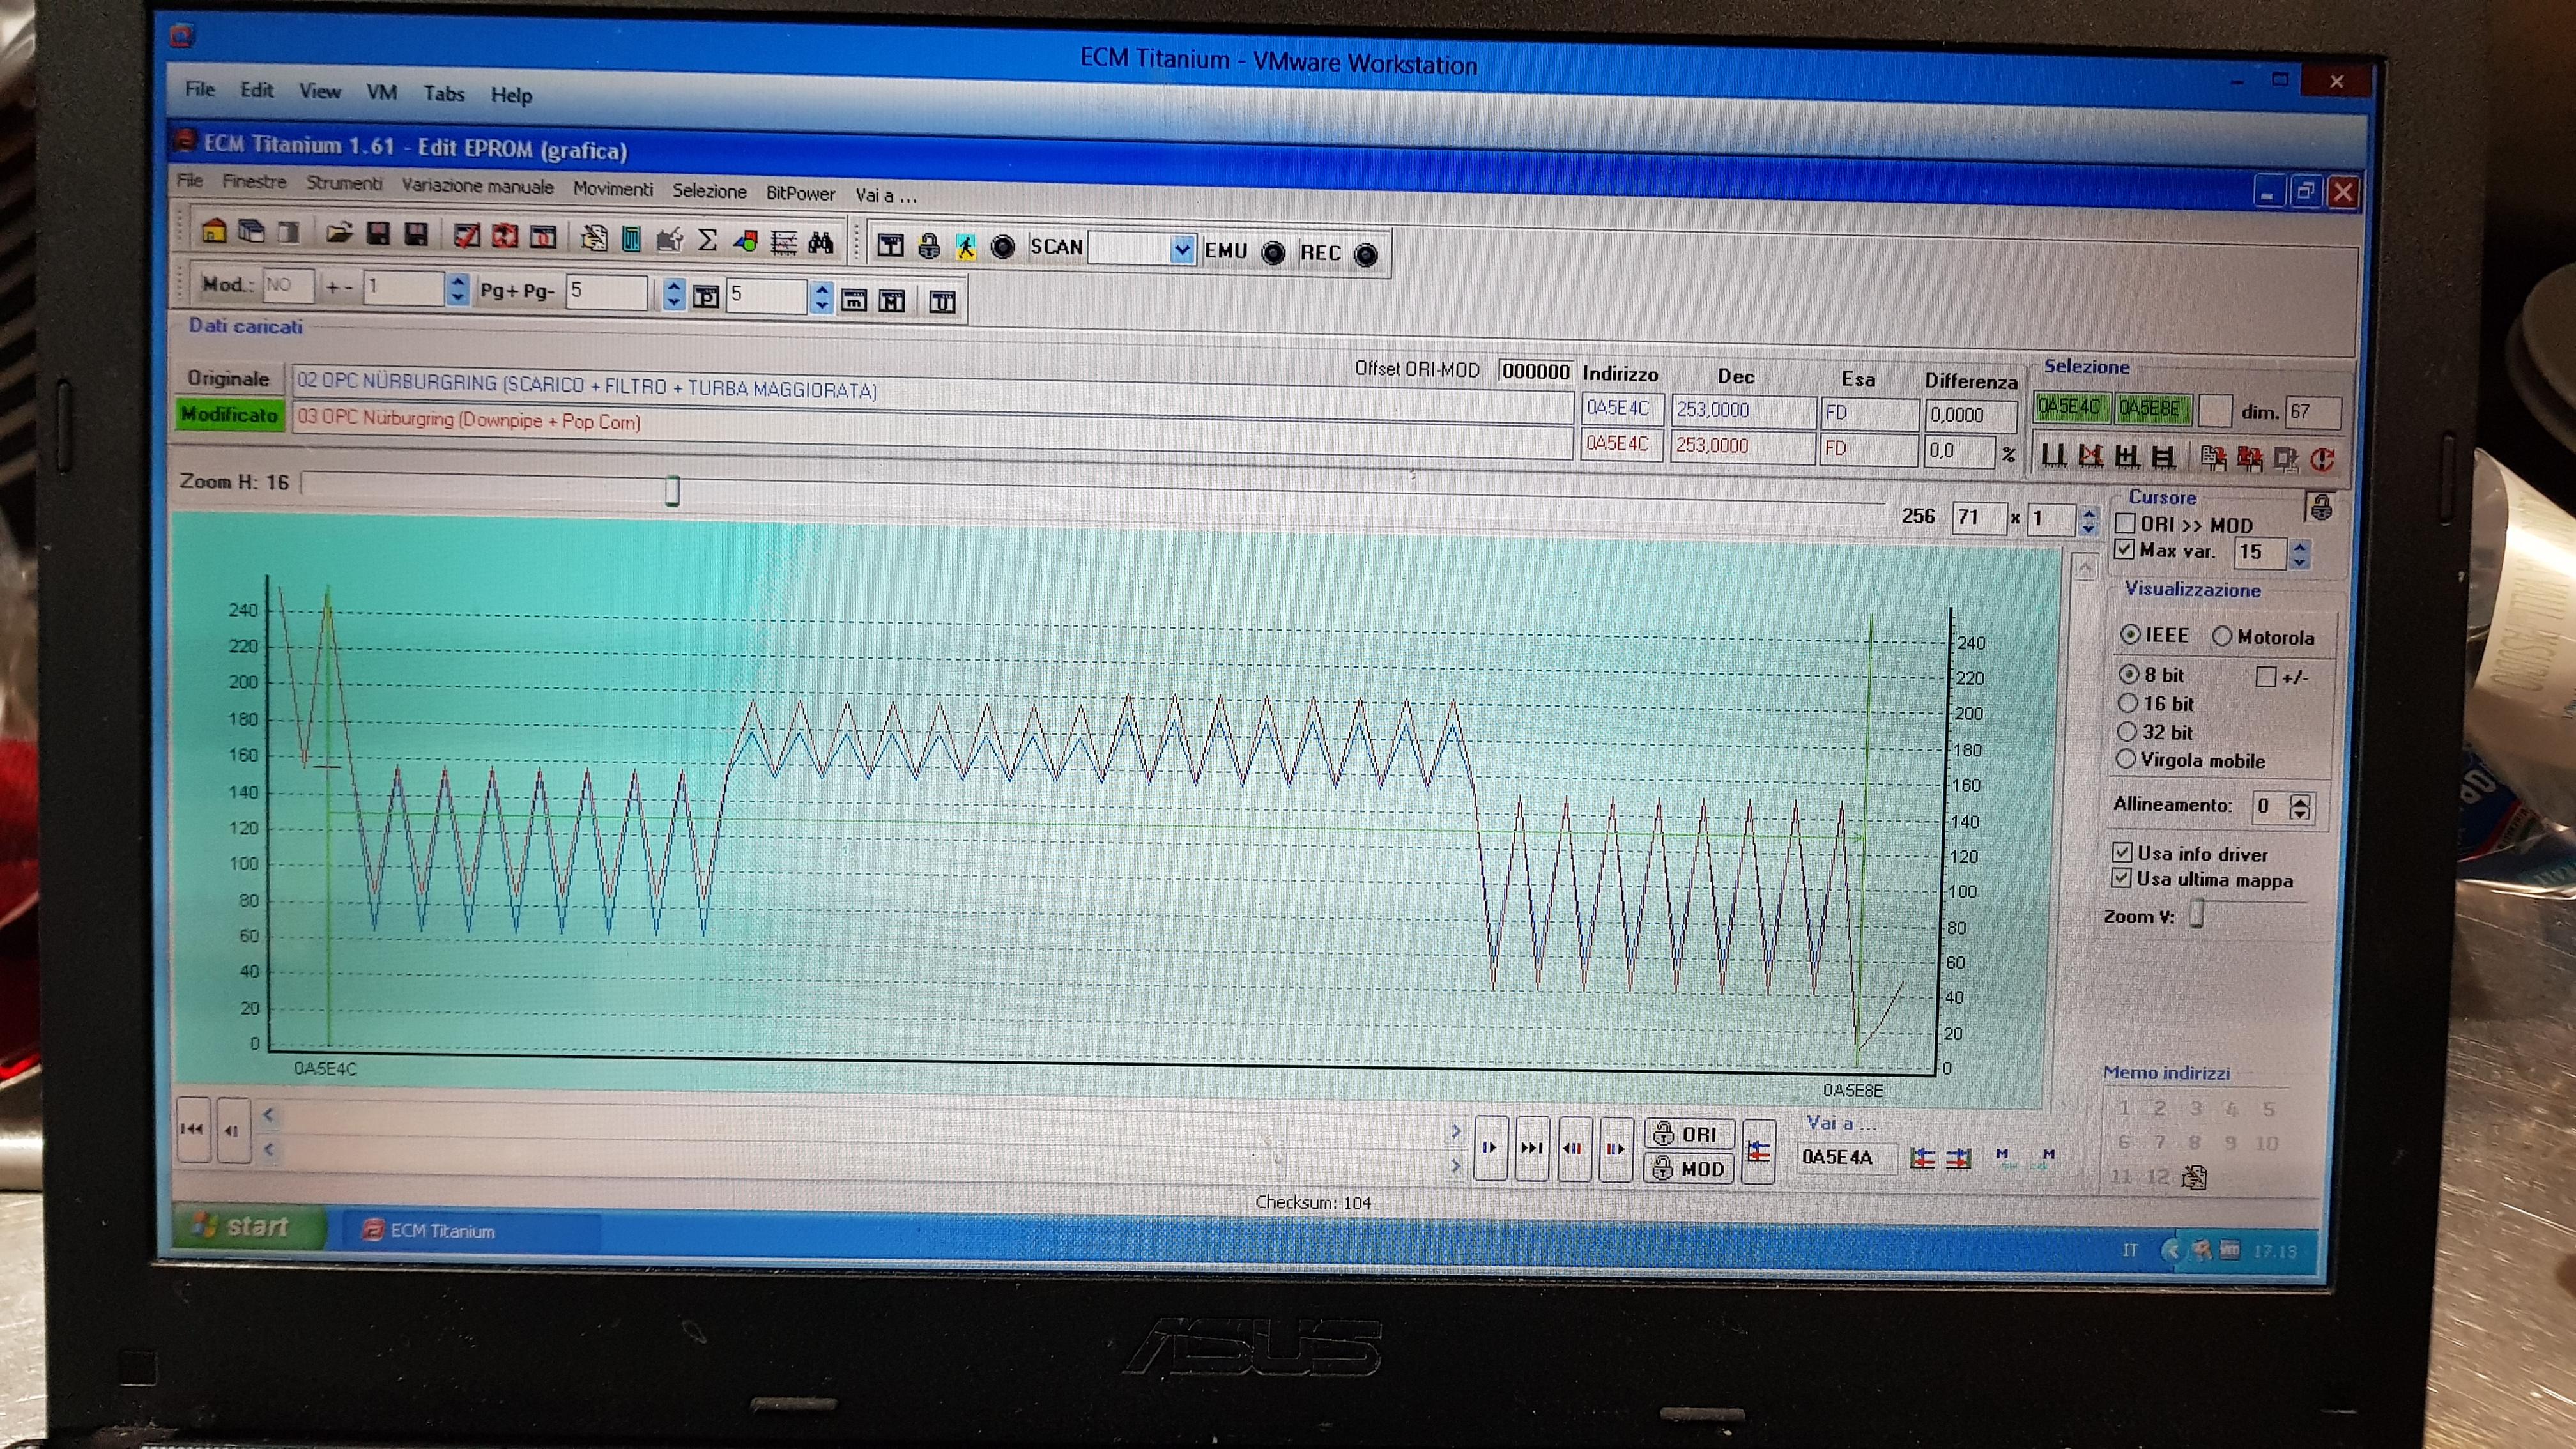Screen dimensions: 2576x1449
Task: Select the 32 bit radio option
Action: (x=2127, y=731)
